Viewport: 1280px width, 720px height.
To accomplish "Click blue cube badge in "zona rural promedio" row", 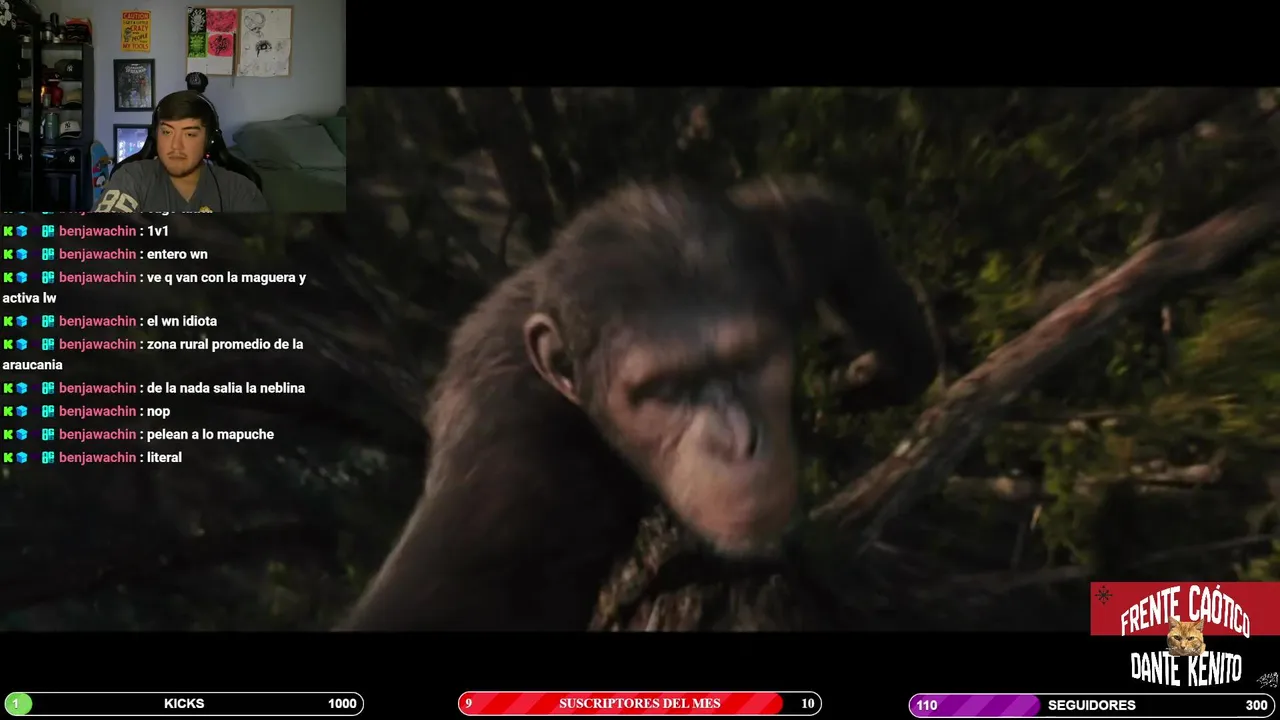I will (x=22, y=344).
